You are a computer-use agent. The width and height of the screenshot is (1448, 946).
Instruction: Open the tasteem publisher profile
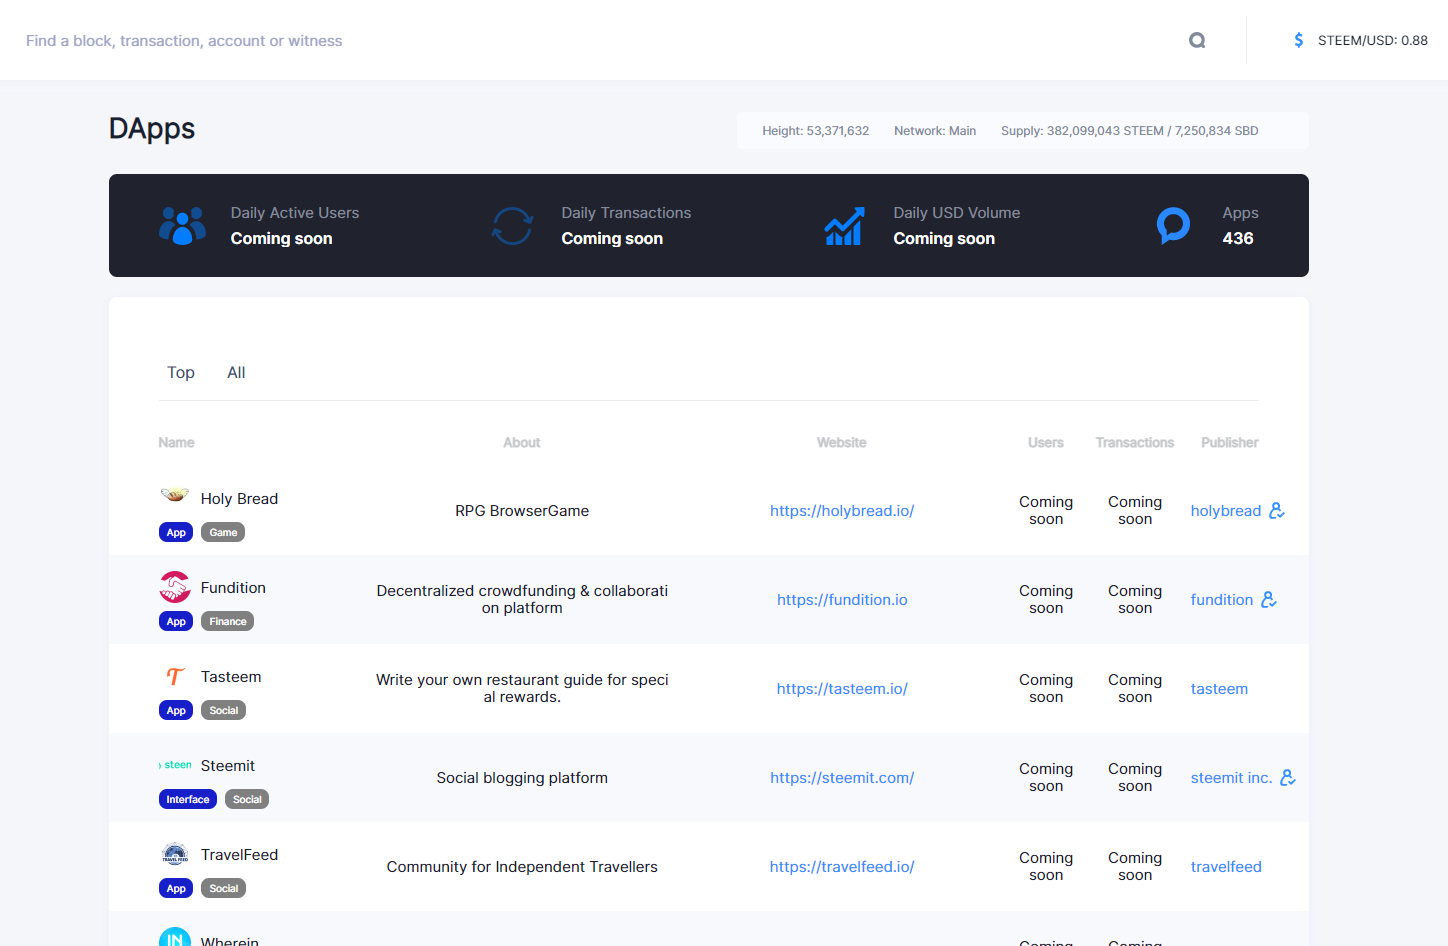click(1219, 689)
